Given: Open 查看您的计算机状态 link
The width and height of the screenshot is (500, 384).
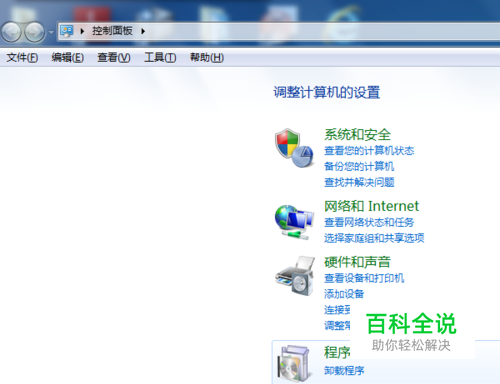Looking at the screenshot, I should [369, 151].
